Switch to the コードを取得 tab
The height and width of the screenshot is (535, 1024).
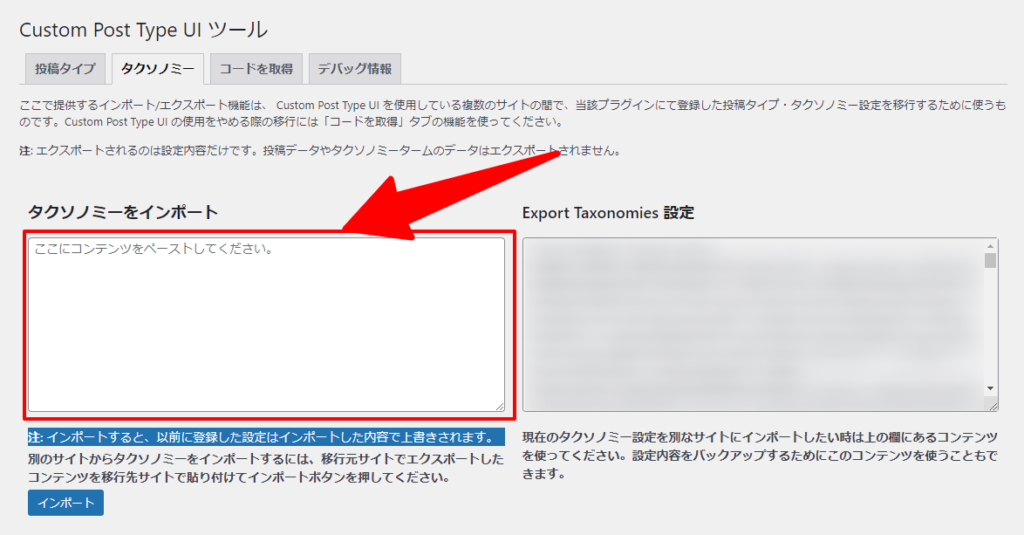tap(256, 69)
